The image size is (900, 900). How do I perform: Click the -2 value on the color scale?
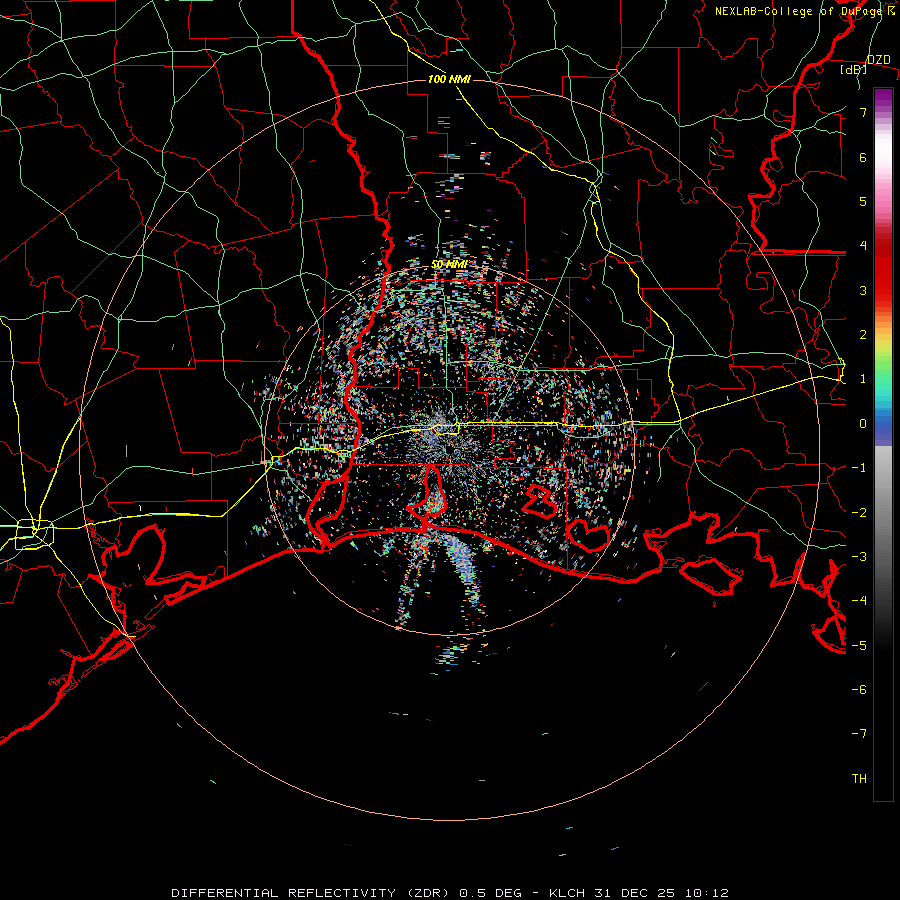pos(859,512)
